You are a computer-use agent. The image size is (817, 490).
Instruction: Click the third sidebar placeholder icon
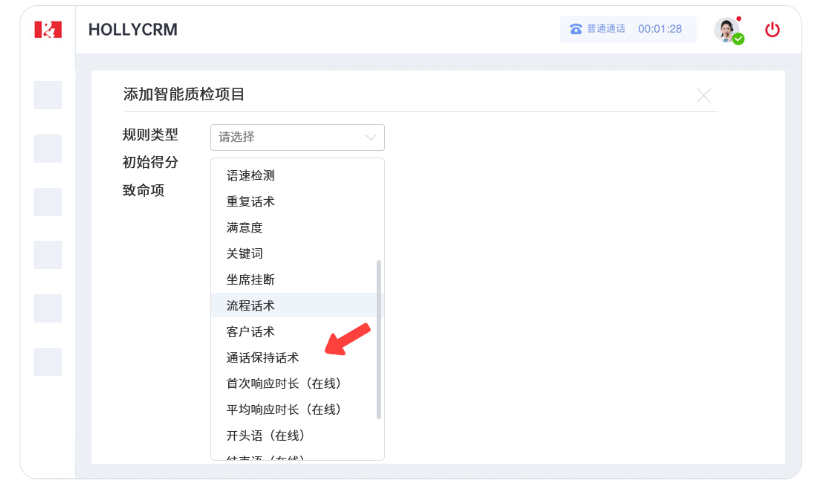point(48,202)
